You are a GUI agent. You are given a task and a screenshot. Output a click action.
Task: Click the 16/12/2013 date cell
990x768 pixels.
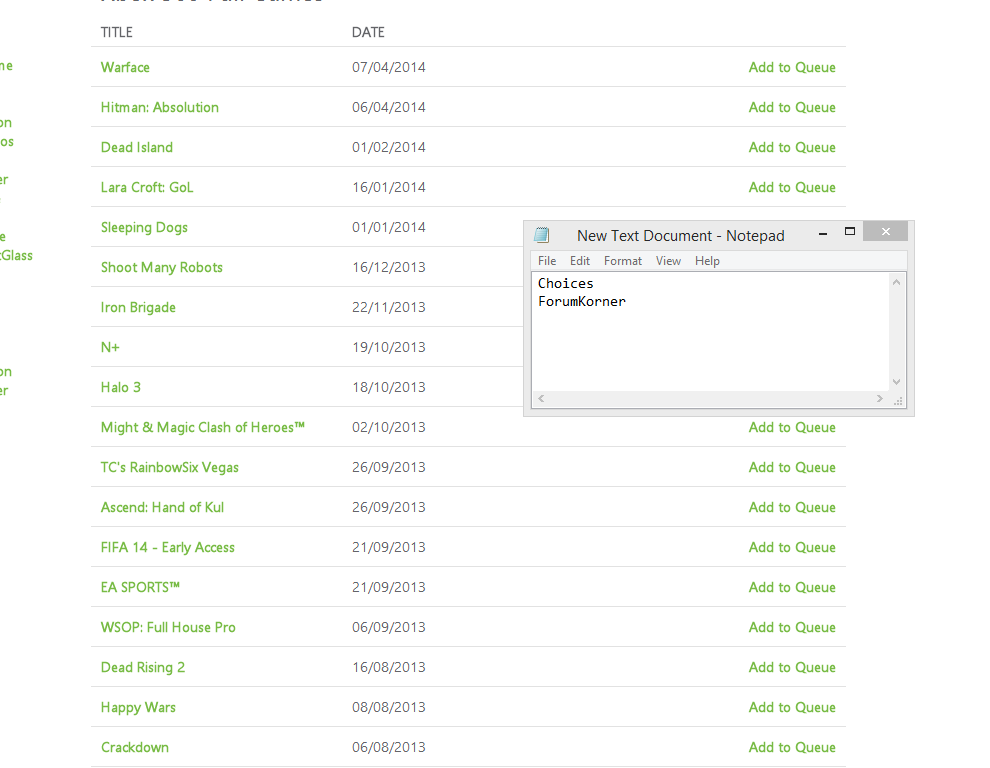point(389,267)
